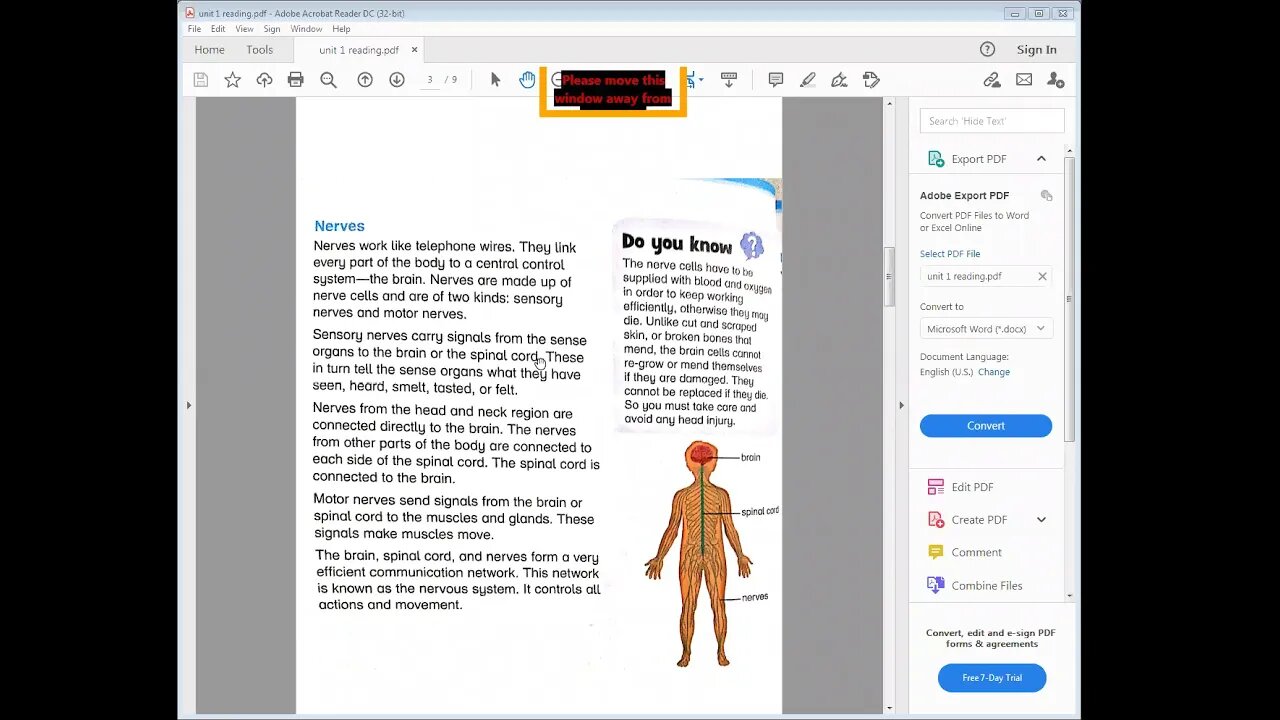Share a link to the file
Image resolution: width=1280 pixels, height=720 pixels.
(x=992, y=80)
